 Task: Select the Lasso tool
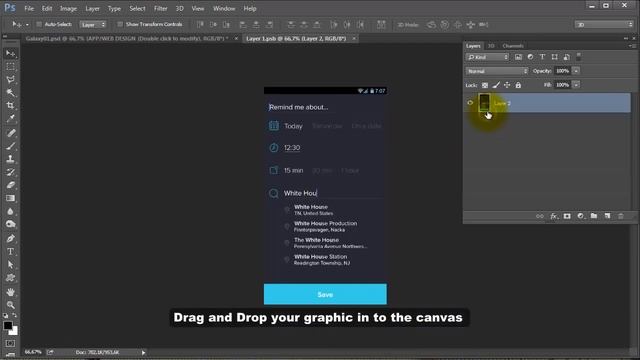point(11,80)
